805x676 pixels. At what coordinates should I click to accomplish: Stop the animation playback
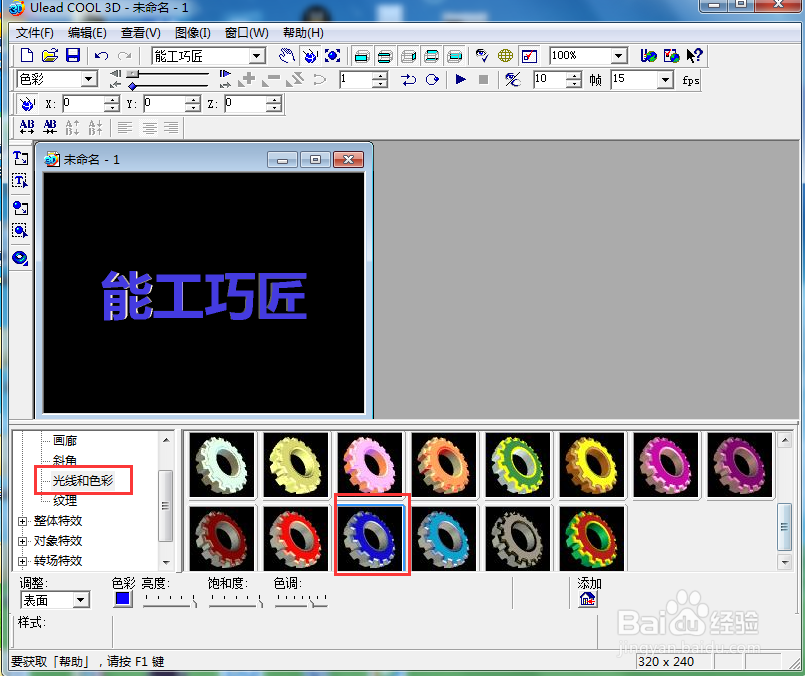coord(483,80)
